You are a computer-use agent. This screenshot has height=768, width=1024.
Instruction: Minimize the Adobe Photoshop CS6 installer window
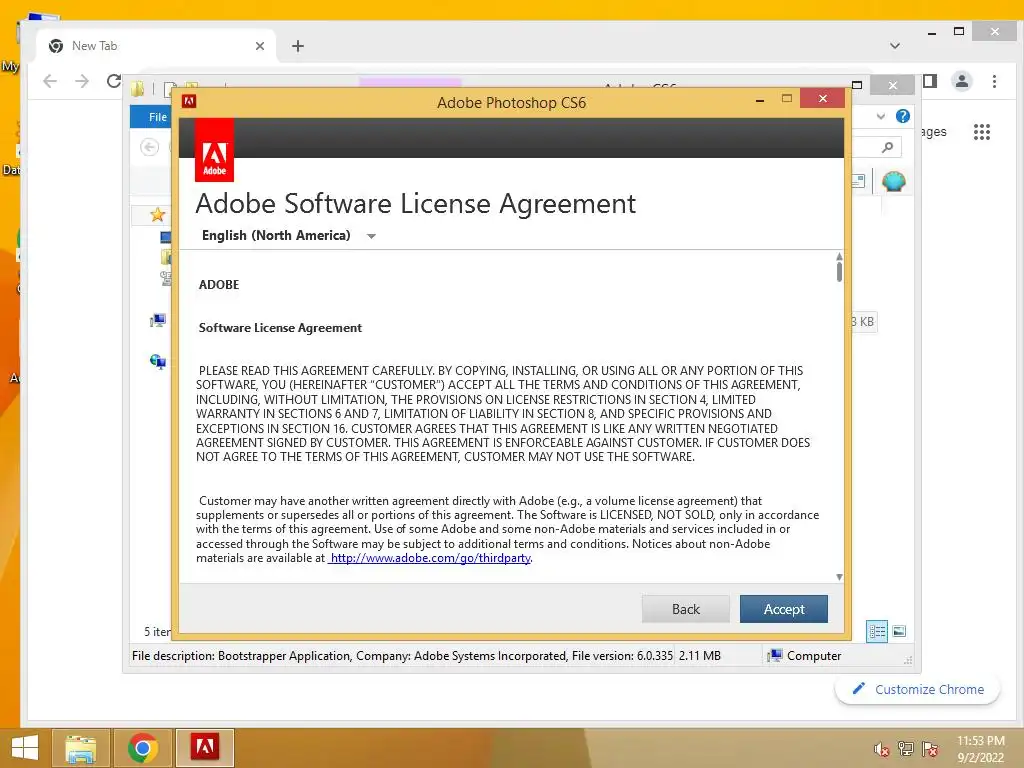tap(760, 99)
